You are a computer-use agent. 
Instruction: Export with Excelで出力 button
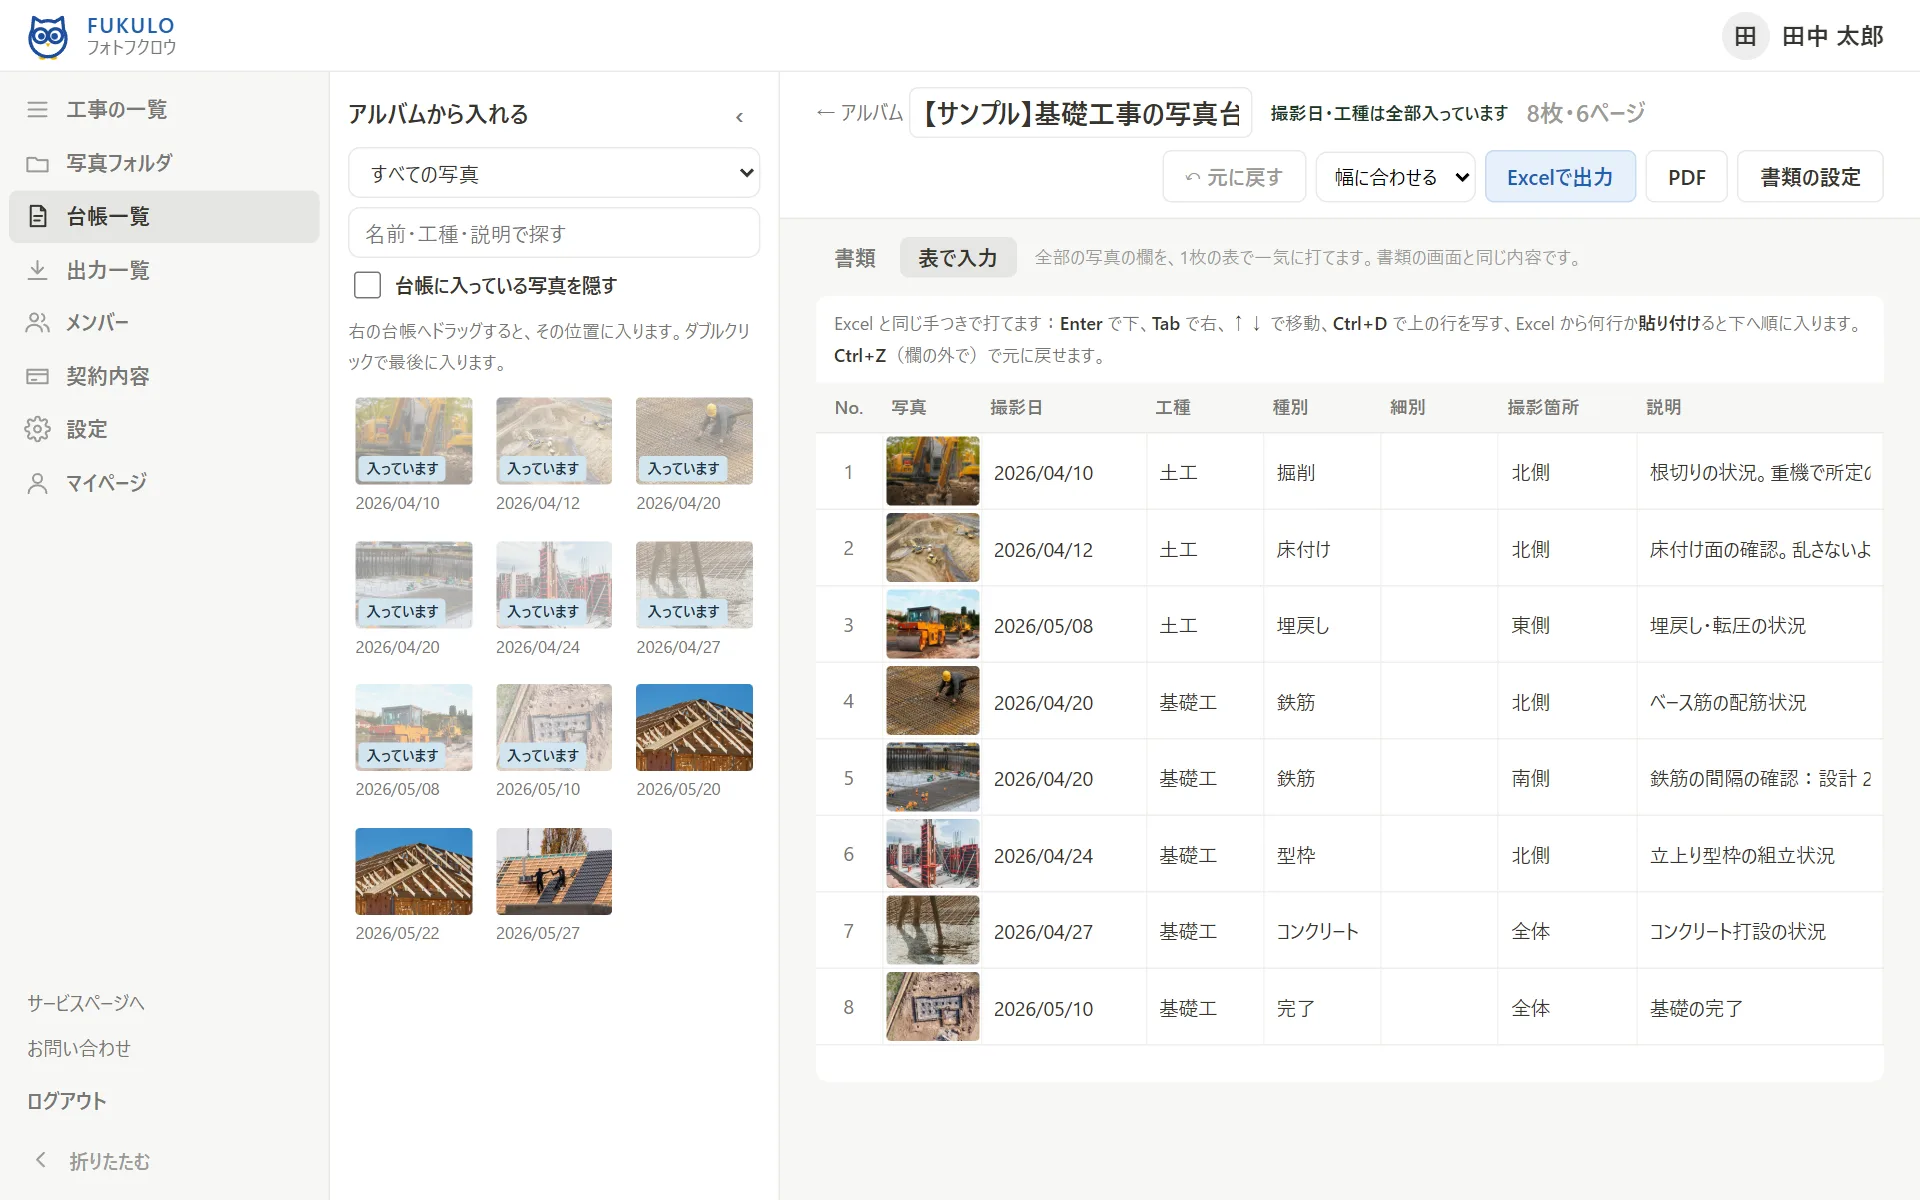tap(1560, 177)
